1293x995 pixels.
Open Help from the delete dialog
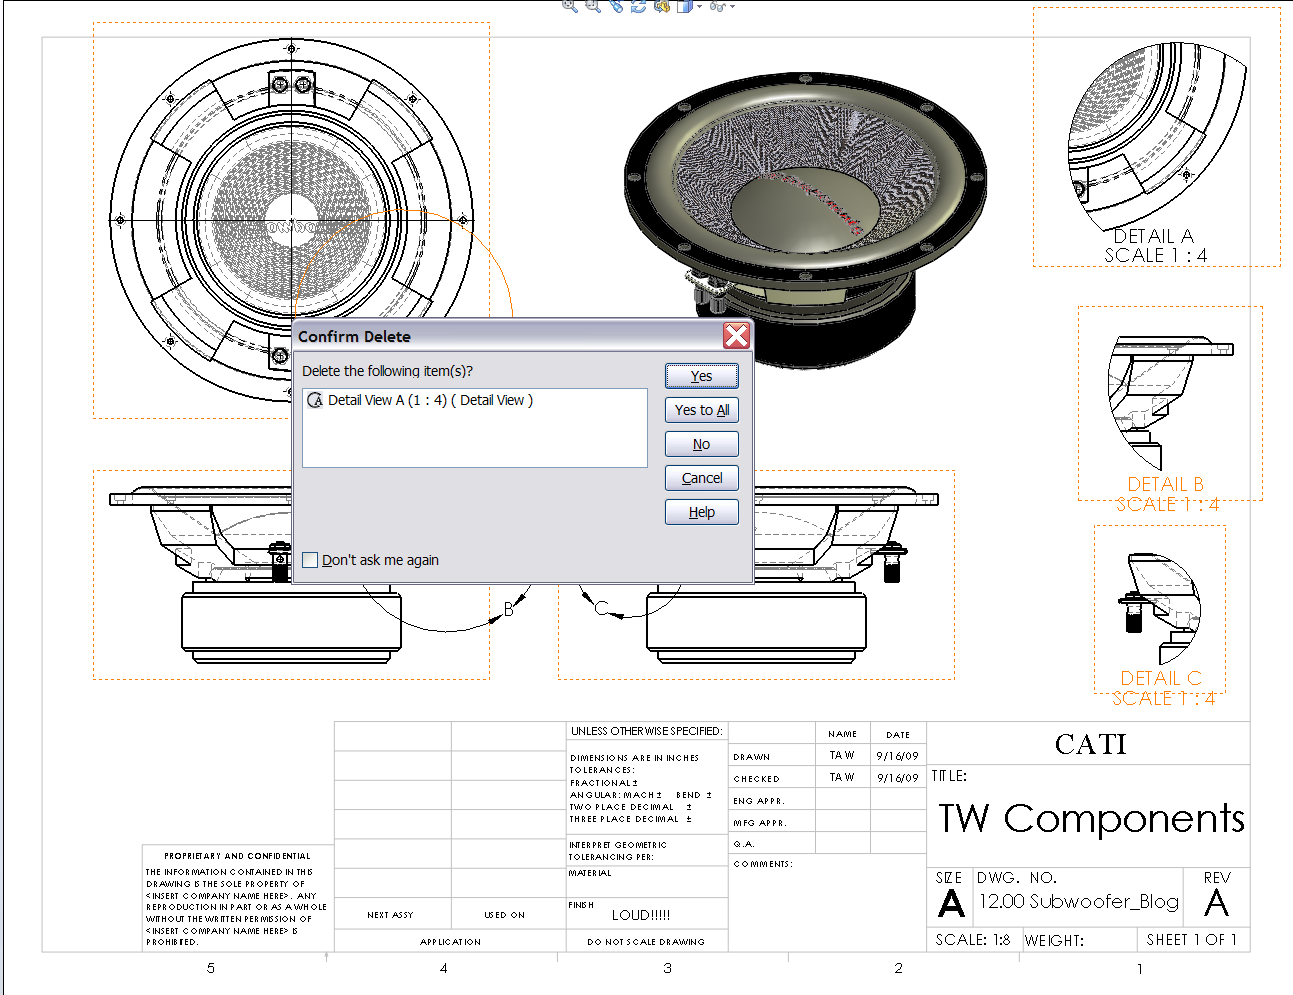click(x=701, y=512)
